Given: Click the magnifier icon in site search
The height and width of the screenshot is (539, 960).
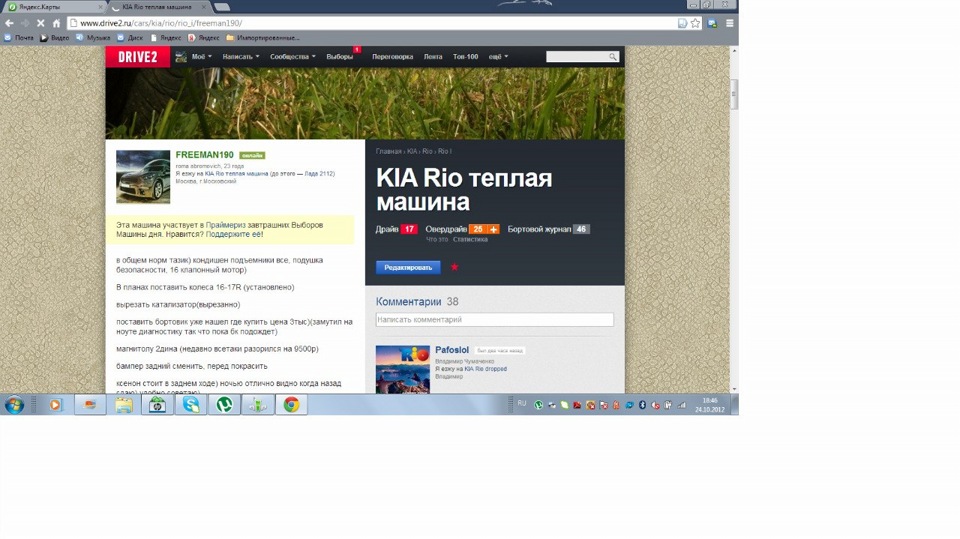Looking at the screenshot, I should click(613, 56).
